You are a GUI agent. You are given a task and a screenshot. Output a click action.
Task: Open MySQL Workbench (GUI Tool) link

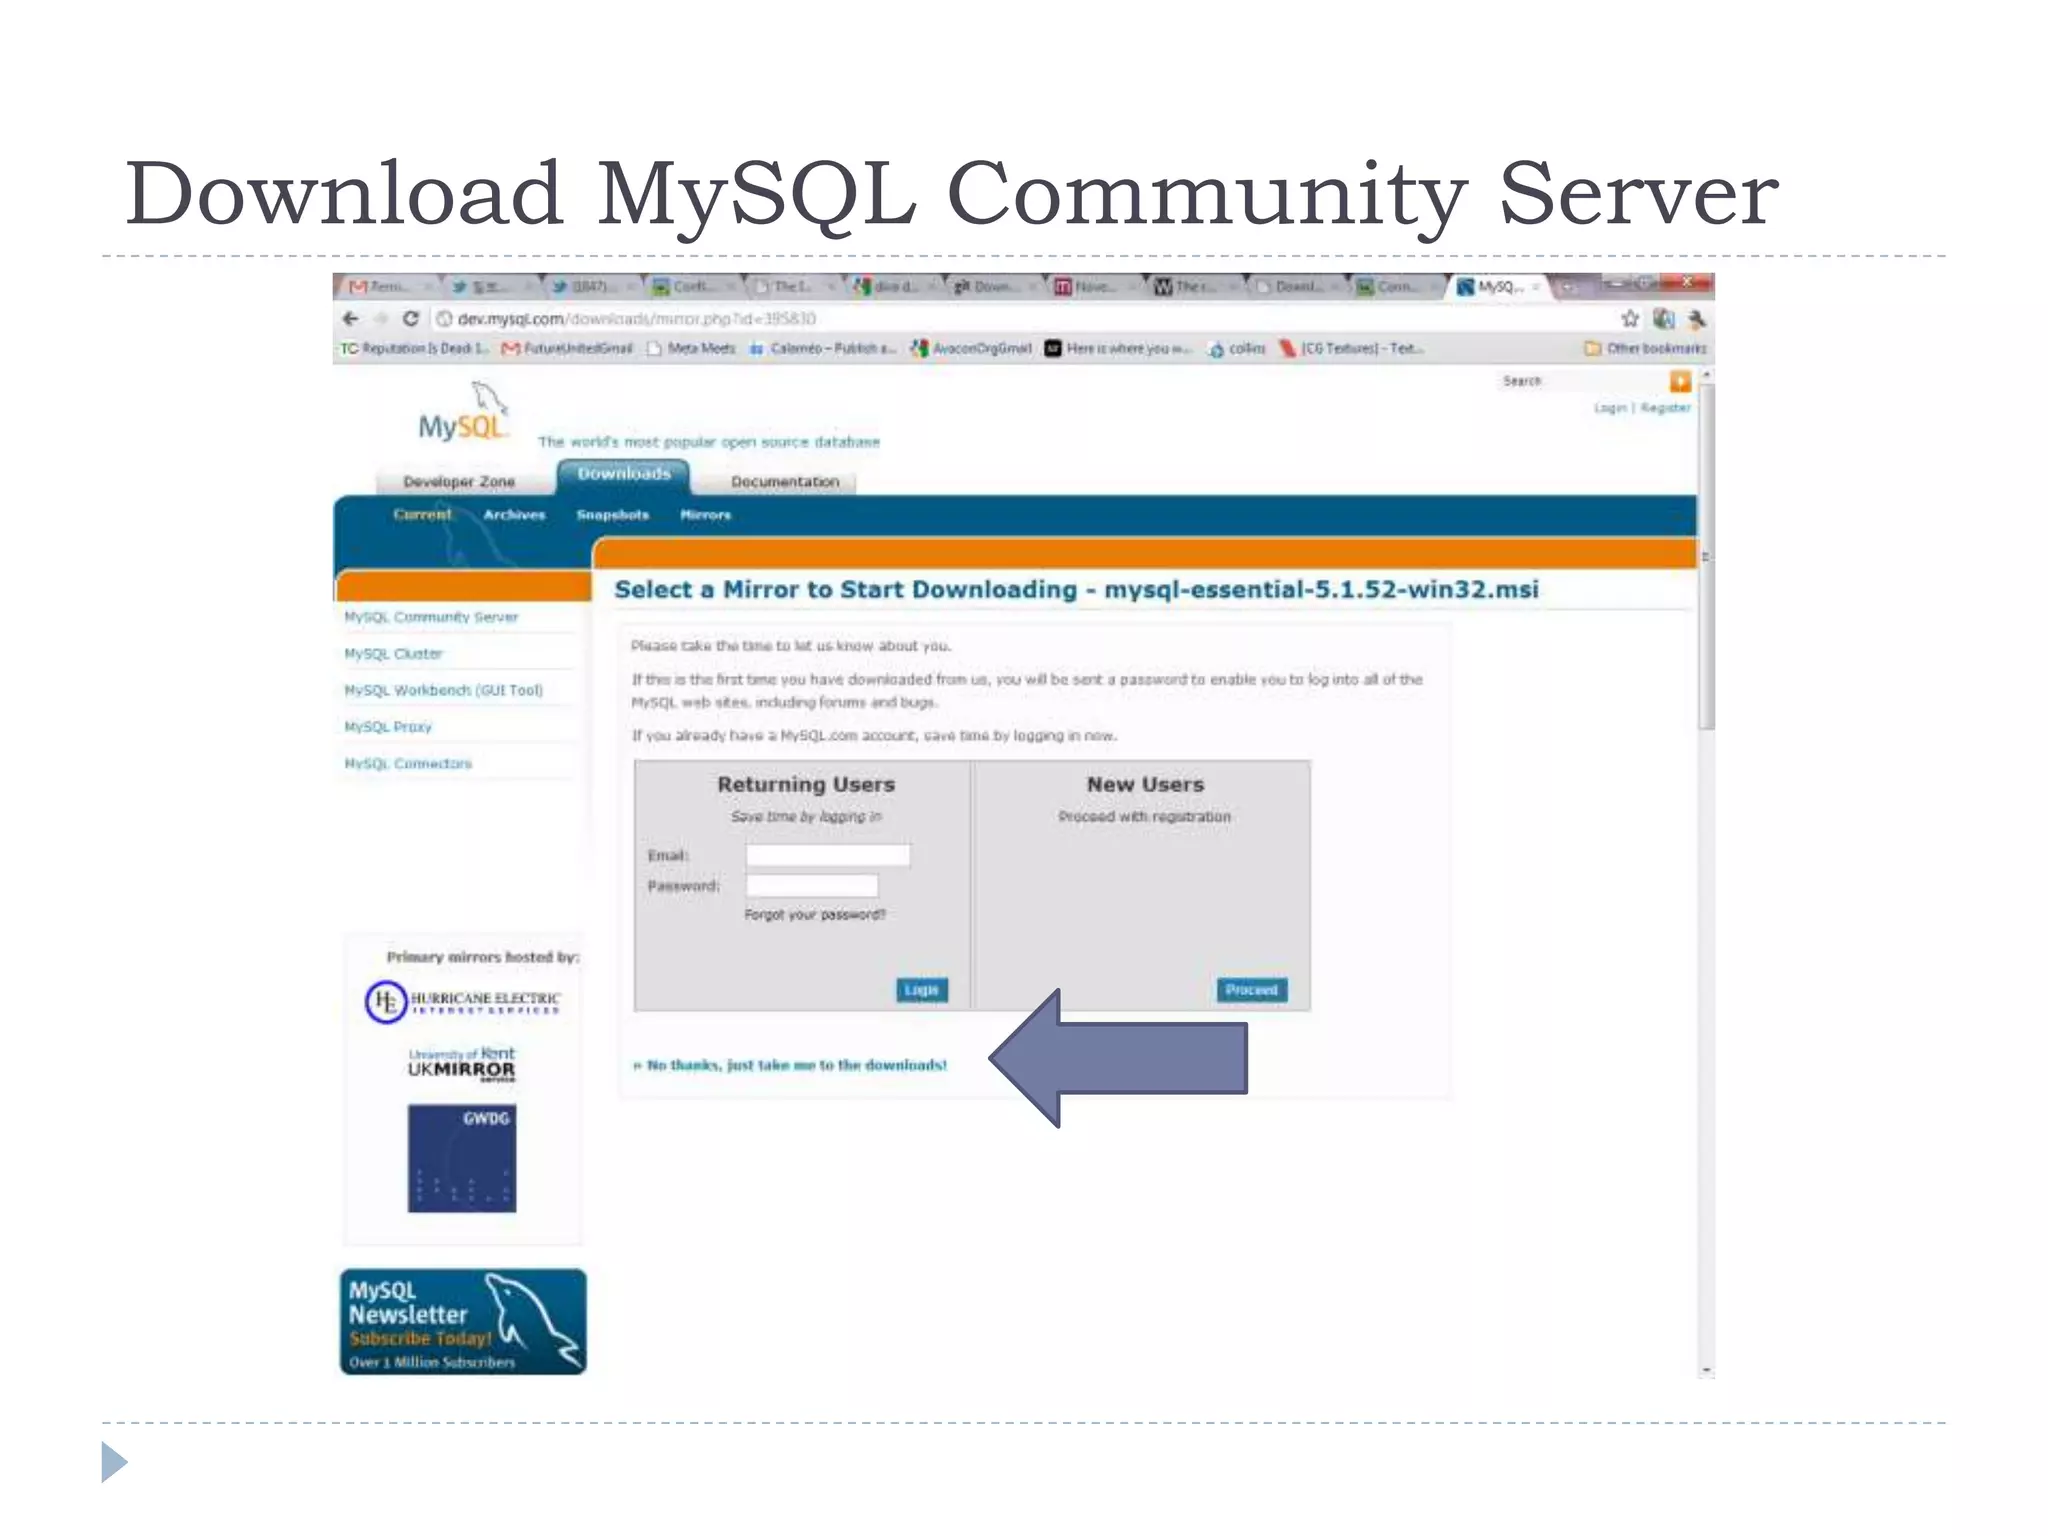[x=444, y=690]
